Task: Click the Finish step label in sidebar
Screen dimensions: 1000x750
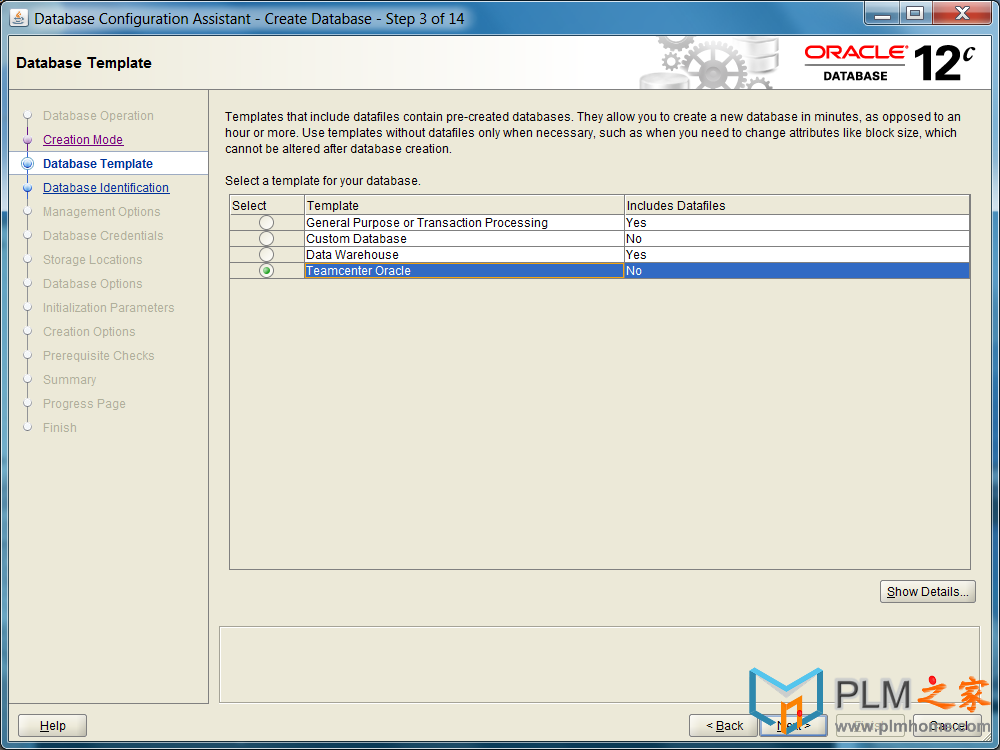Action: (59, 428)
